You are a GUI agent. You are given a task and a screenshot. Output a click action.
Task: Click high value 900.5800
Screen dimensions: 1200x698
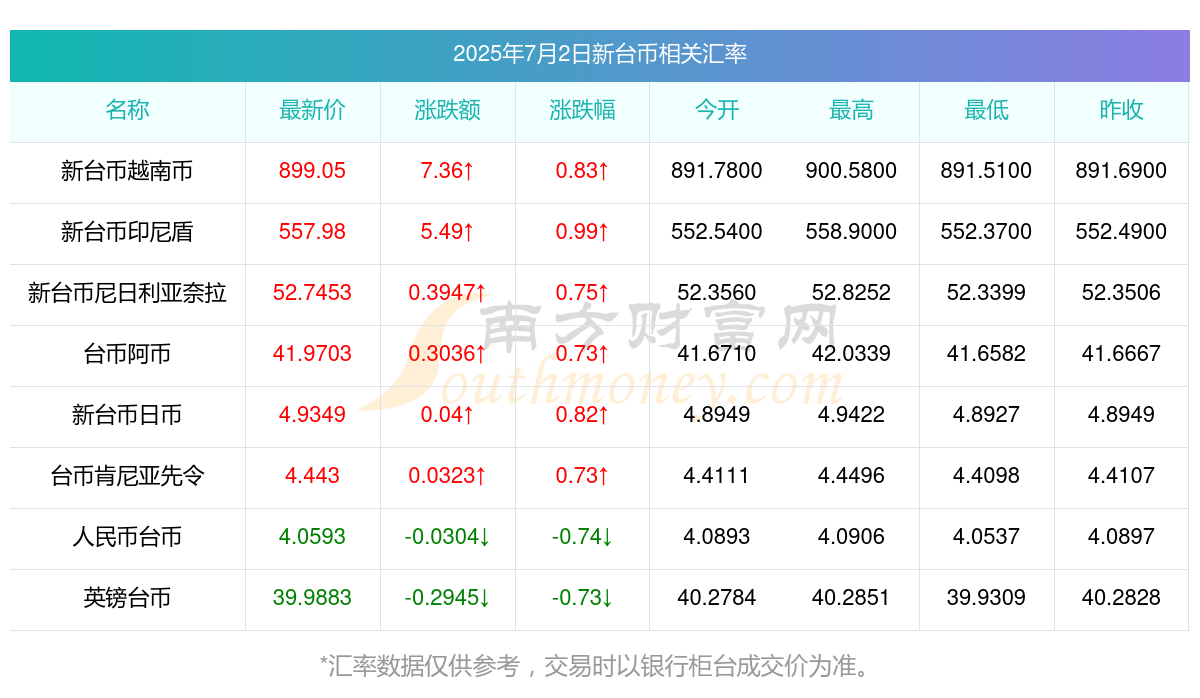coord(851,171)
